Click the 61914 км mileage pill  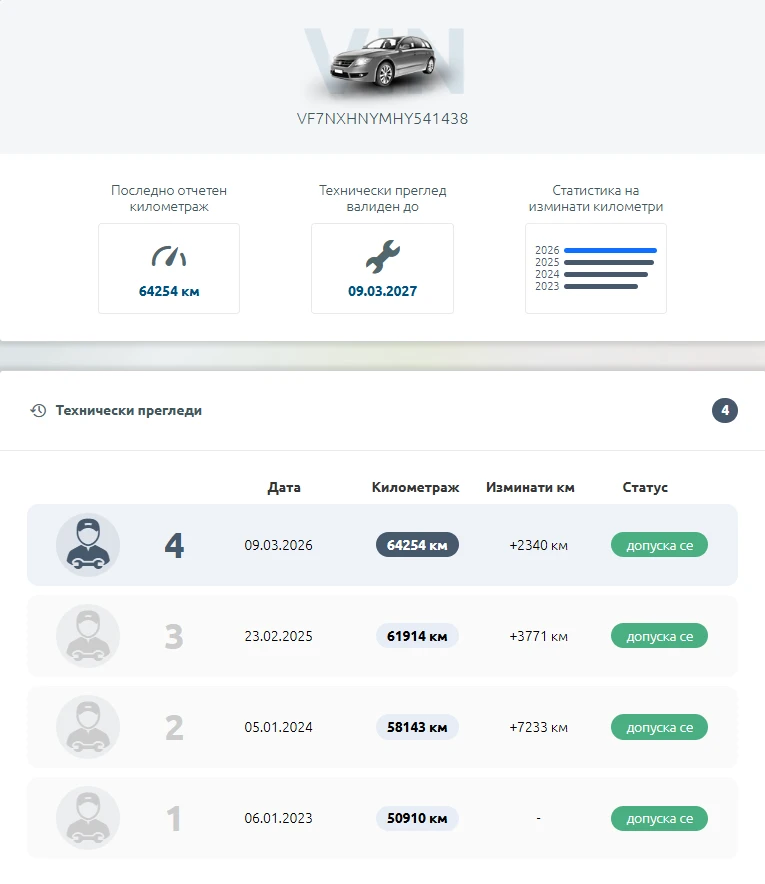[x=417, y=636]
